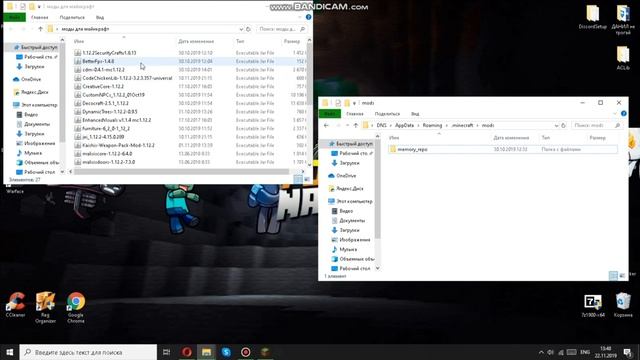640x360 pixels.
Task: Select Быстрый доступ in моды для майнкрафт sidebar
Action: tap(35, 47)
